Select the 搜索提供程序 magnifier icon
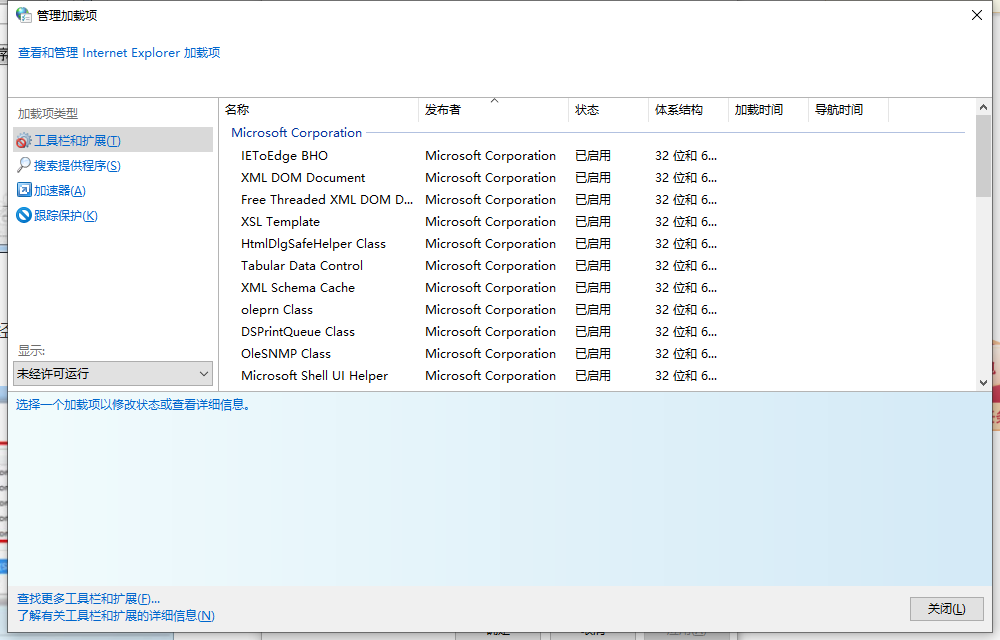The image size is (1000, 640). (24, 166)
